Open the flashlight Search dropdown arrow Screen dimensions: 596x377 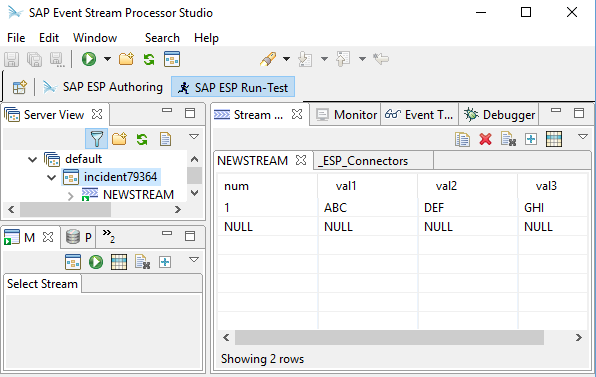coord(287,59)
